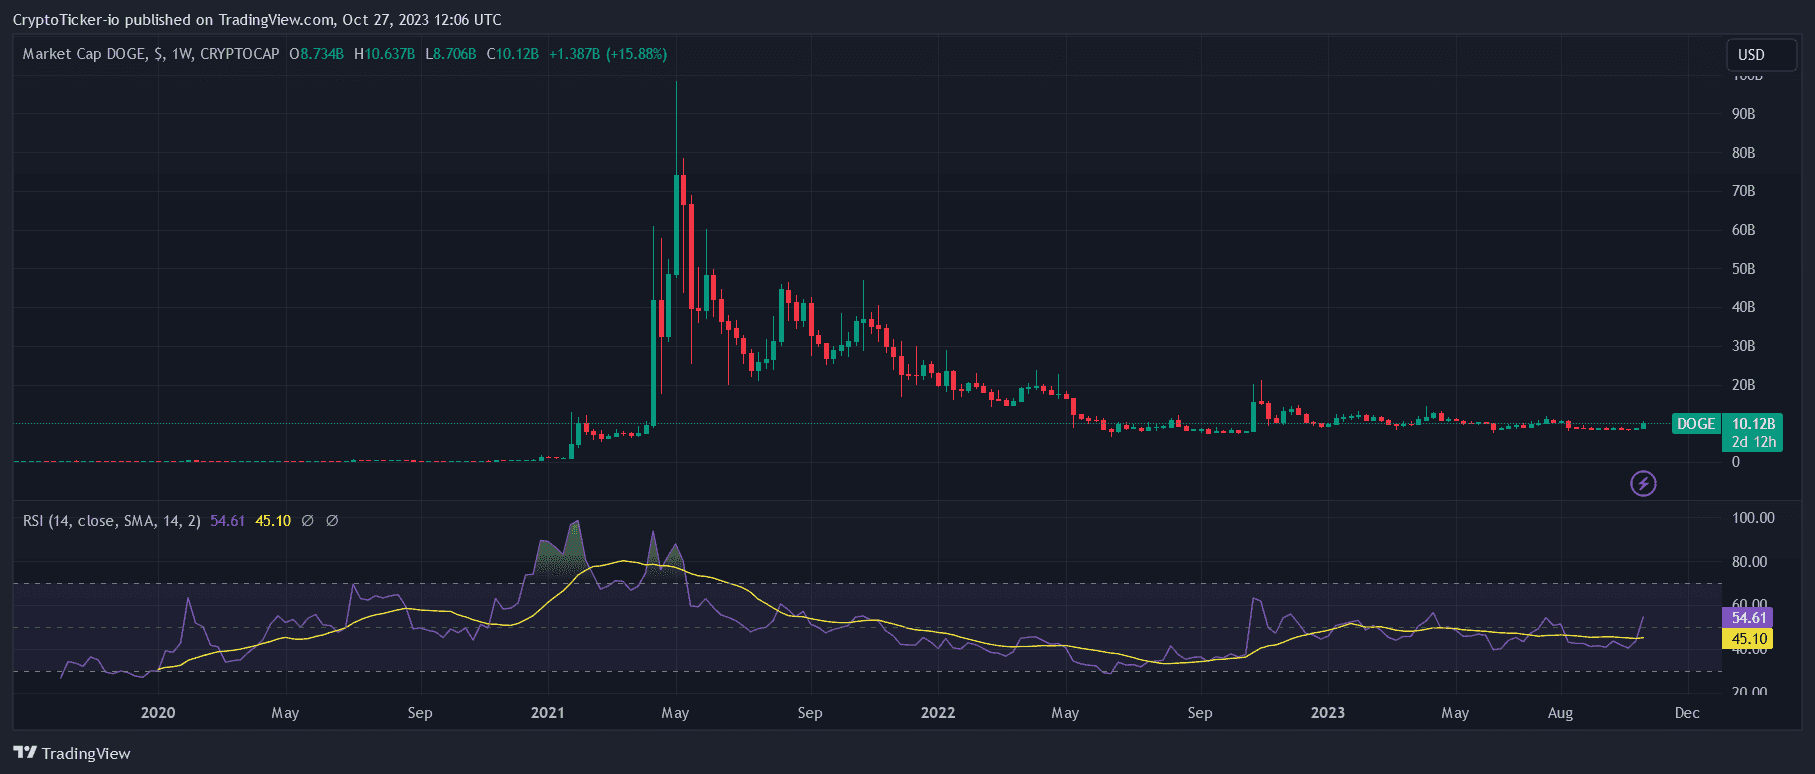The image size is (1815, 774).
Task: Click the 0 price axis label
Action: (x=1736, y=462)
